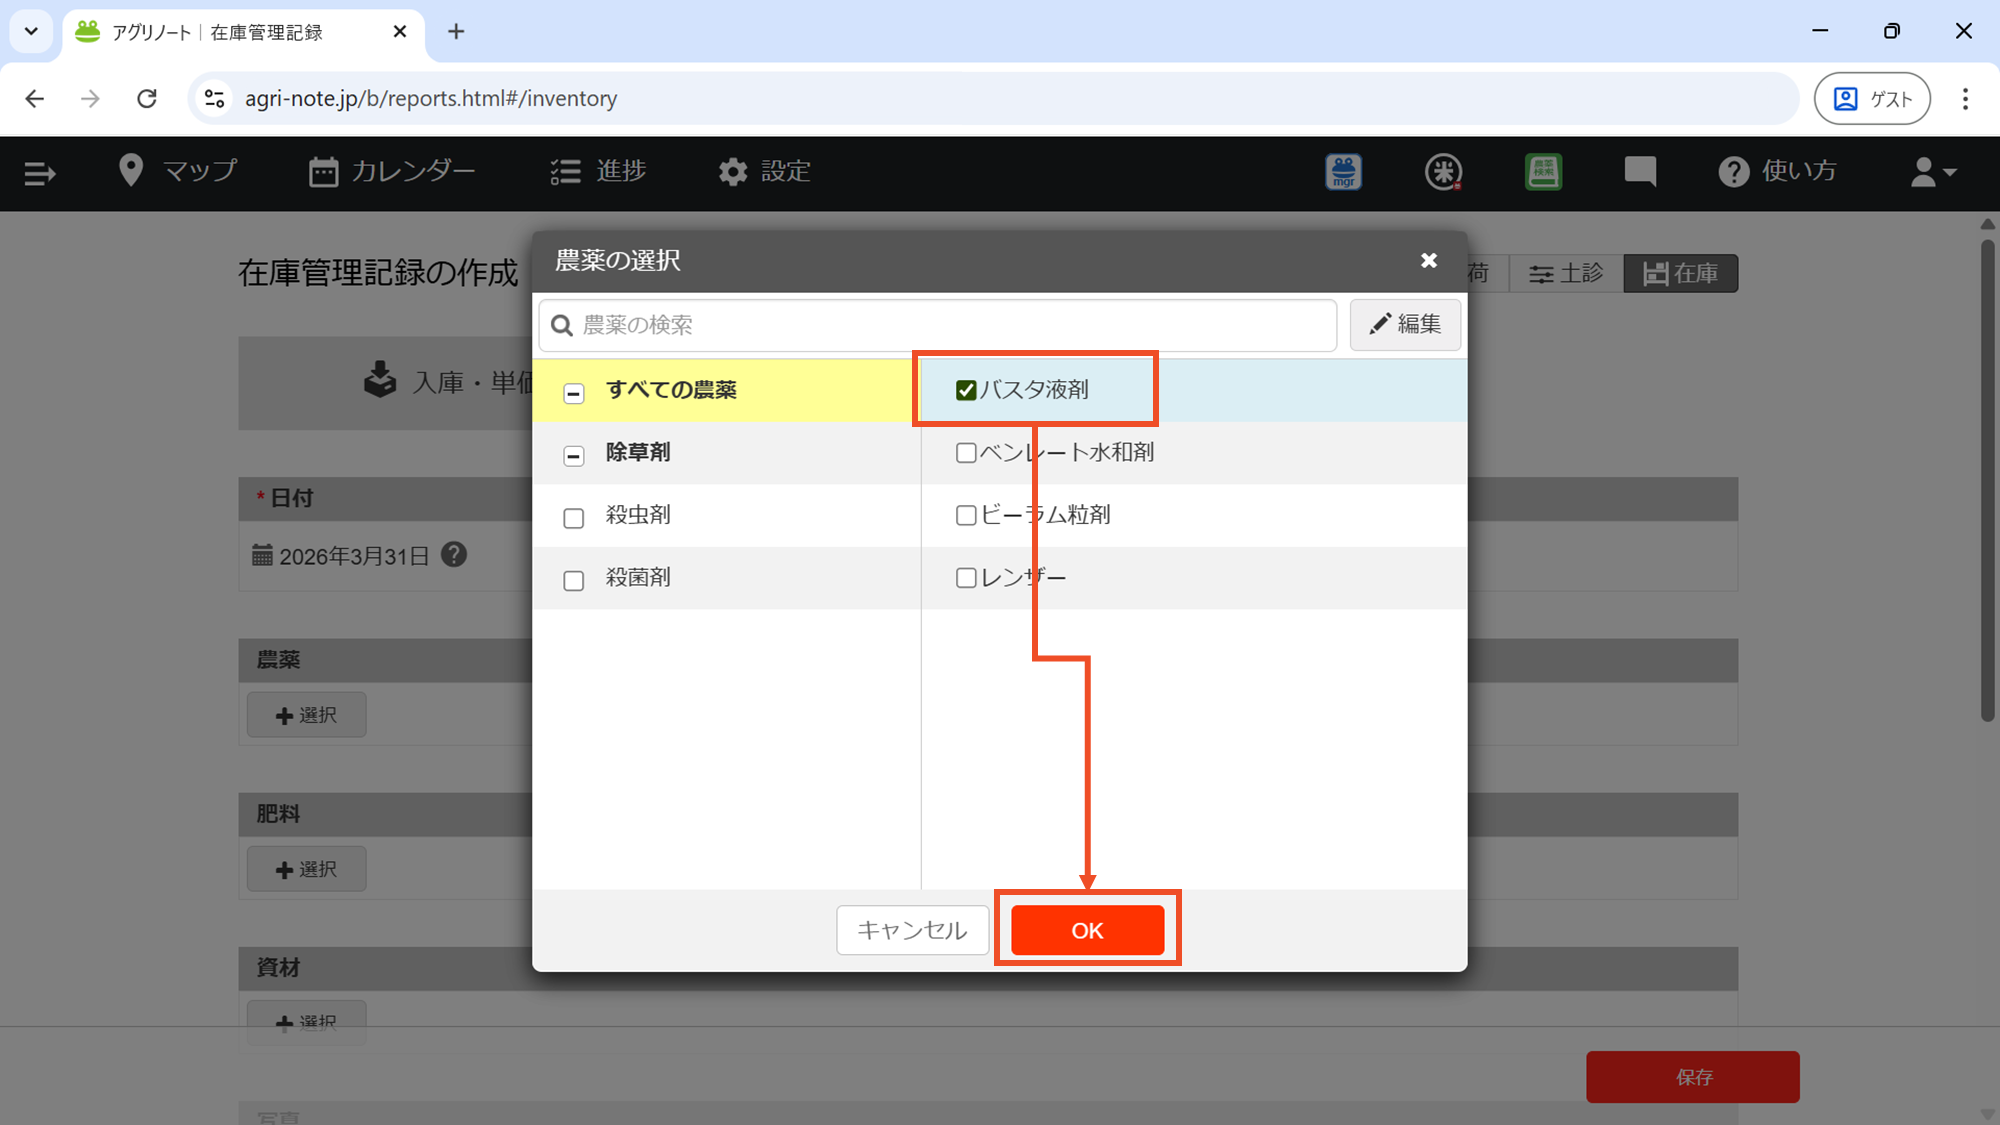Uncheck the バスタ液剤 checkbox
This screenshot has height=1125, width=2000.
(x=966, y=390)
